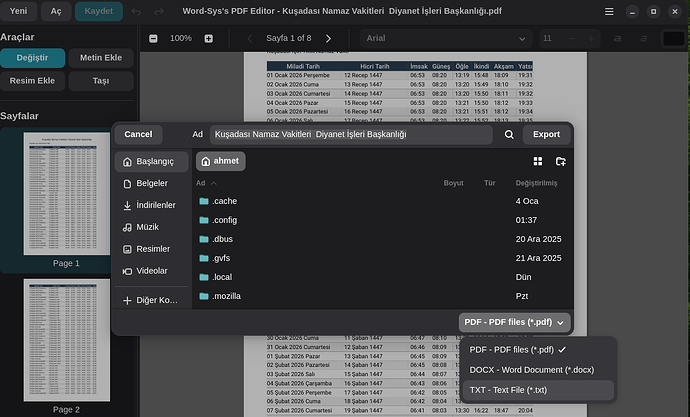This screenshot has width=690, height=417.
Task: Go to İndirilenler in the sidebar
Action: [x=151, y=205]
